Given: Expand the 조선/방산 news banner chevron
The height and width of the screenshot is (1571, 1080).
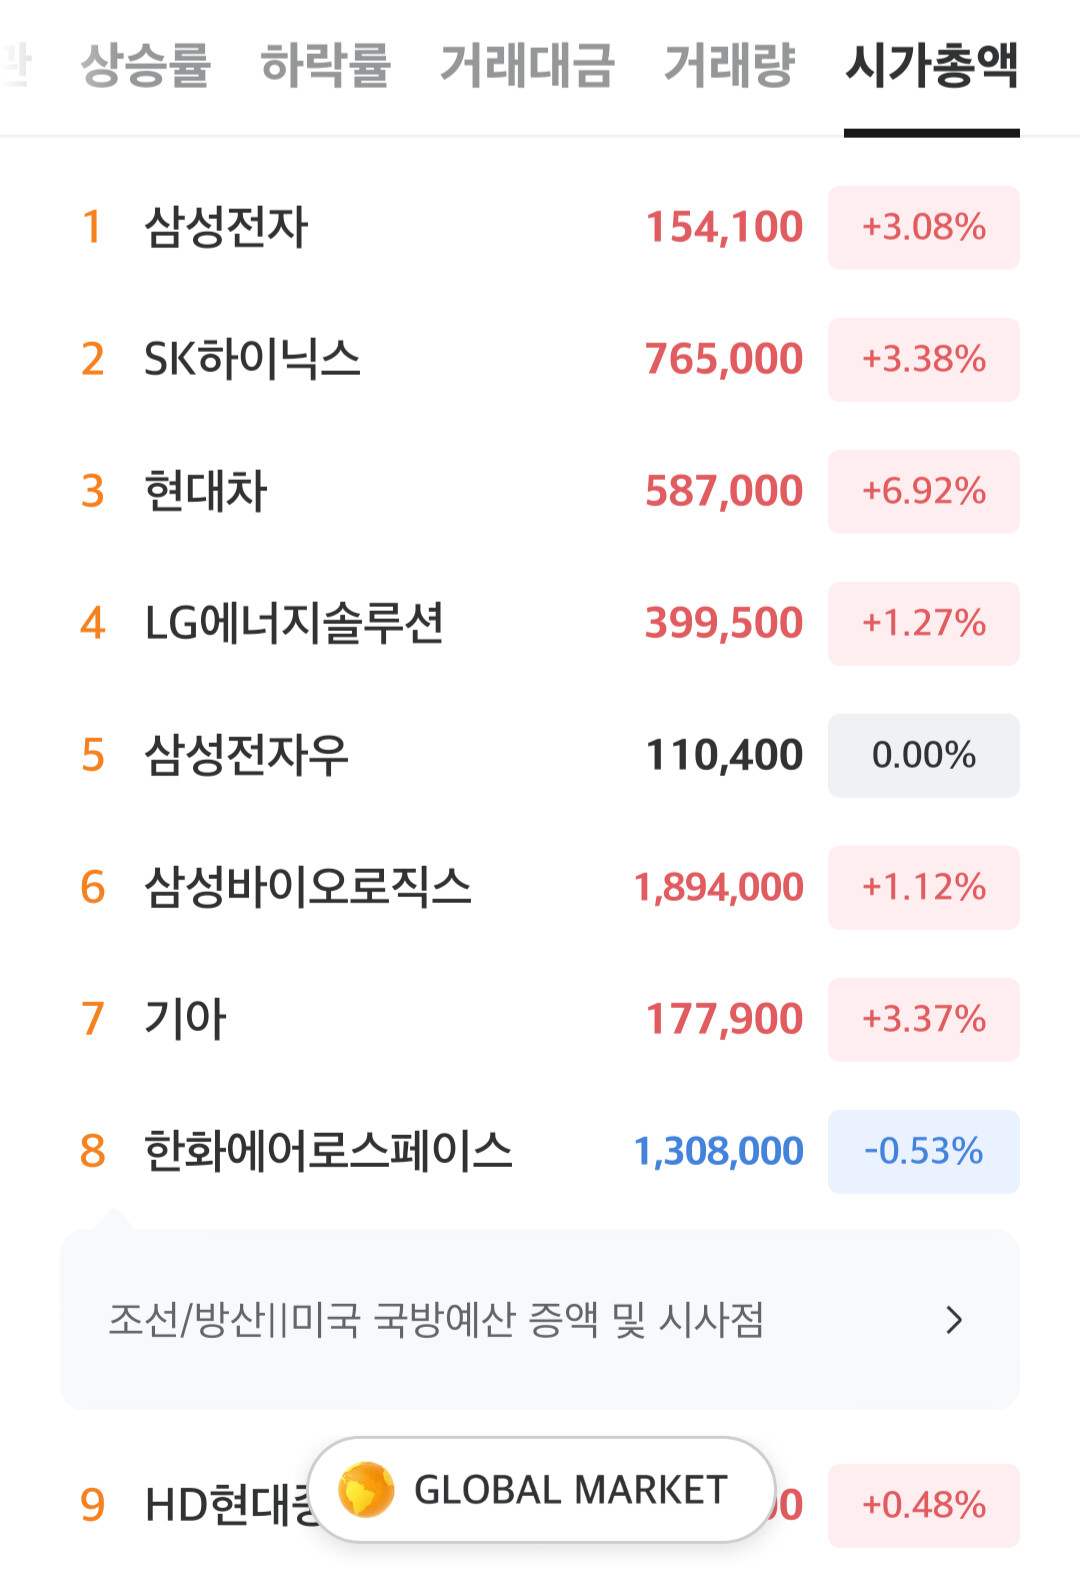Looking at the screenshot, I should (x=954, y=1320).
